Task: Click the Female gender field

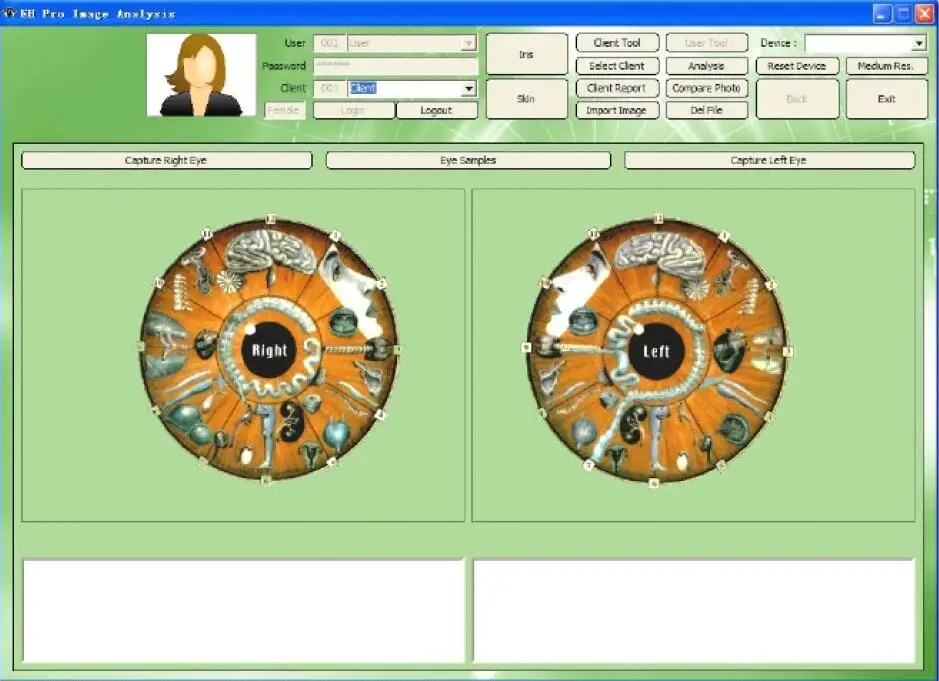Action: (284, 110)
